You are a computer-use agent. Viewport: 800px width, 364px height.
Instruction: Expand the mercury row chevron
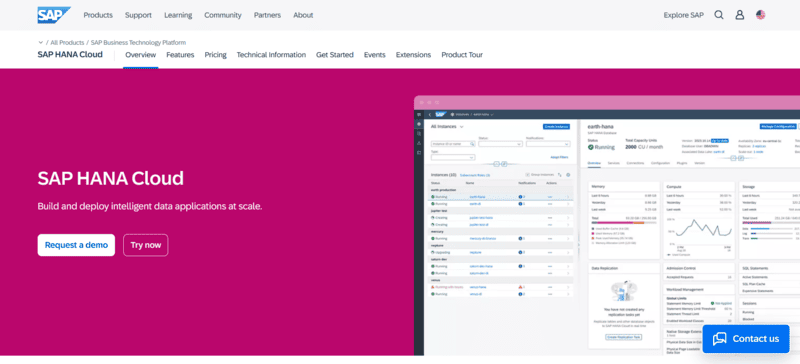tap(568, 238)
